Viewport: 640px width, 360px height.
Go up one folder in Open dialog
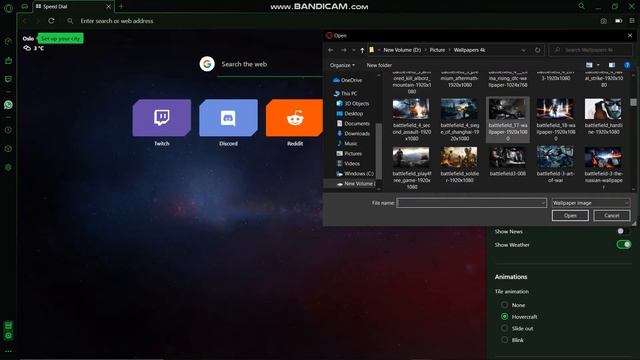tap(362, 50)
